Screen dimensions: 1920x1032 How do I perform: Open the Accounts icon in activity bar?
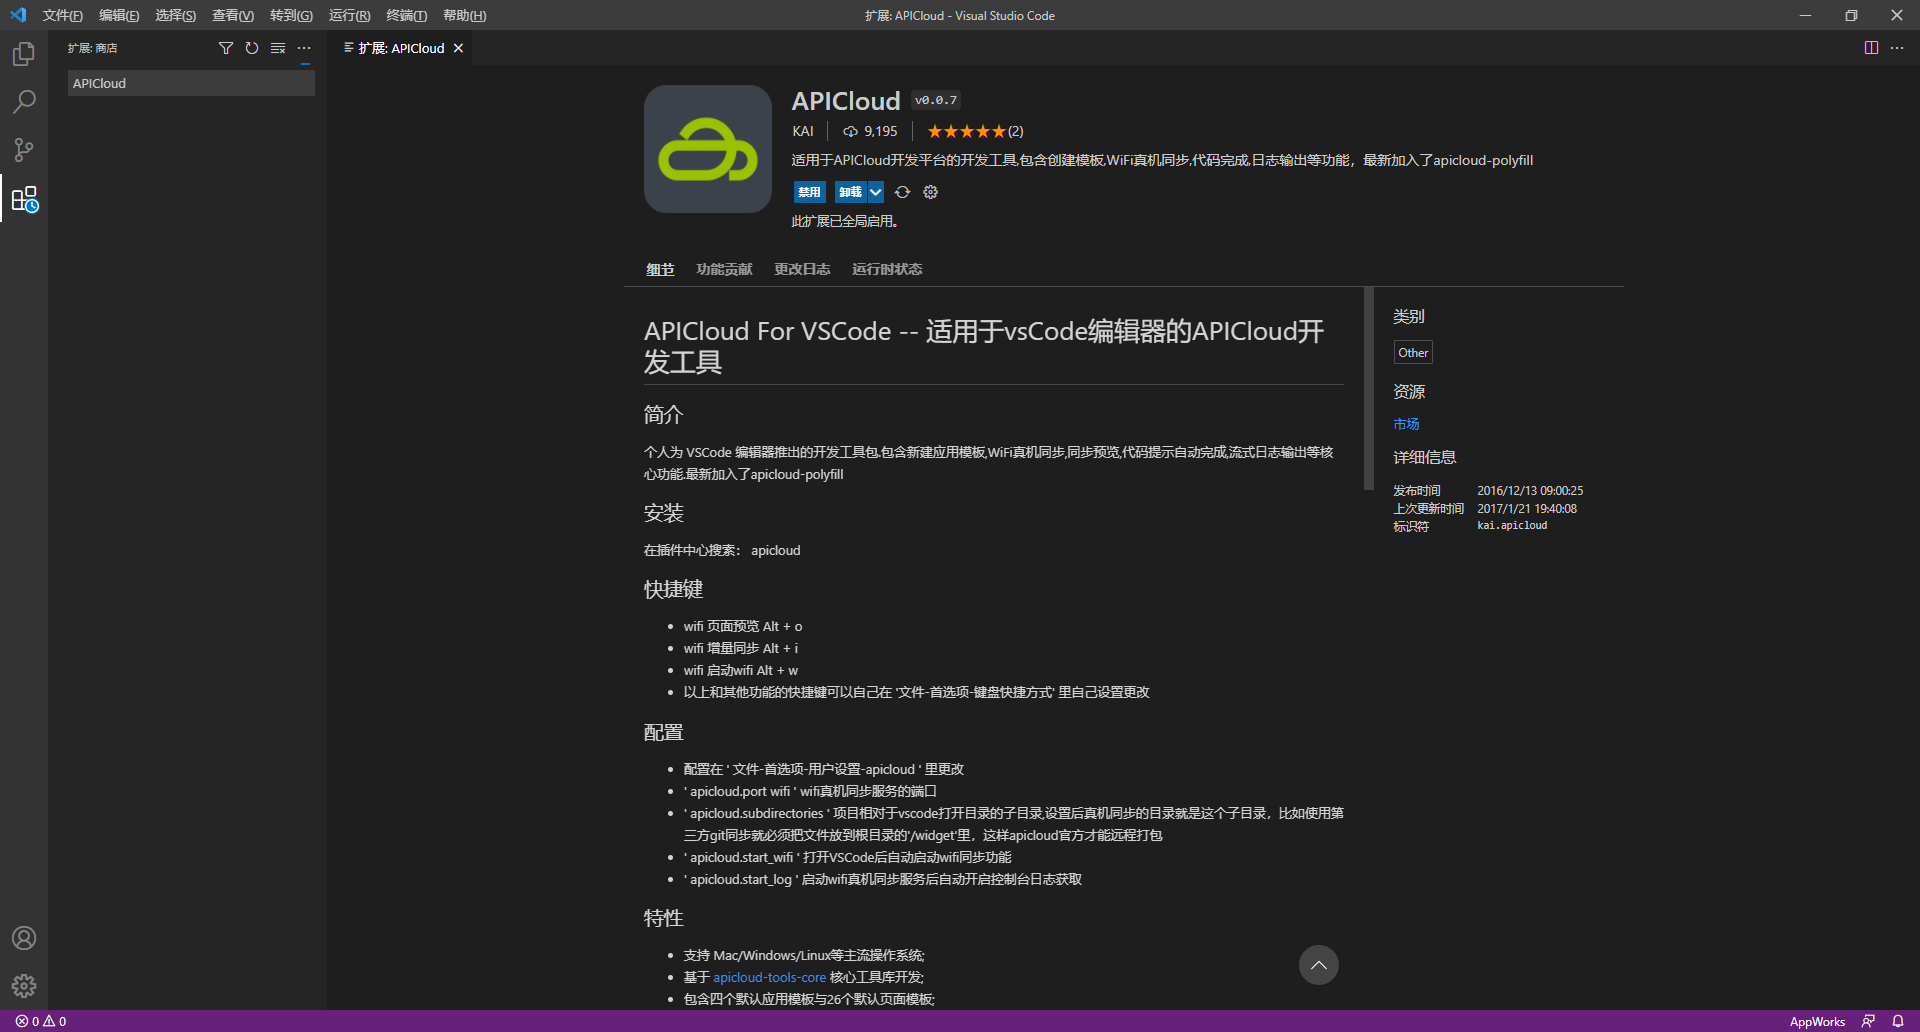tap(24, 938)
